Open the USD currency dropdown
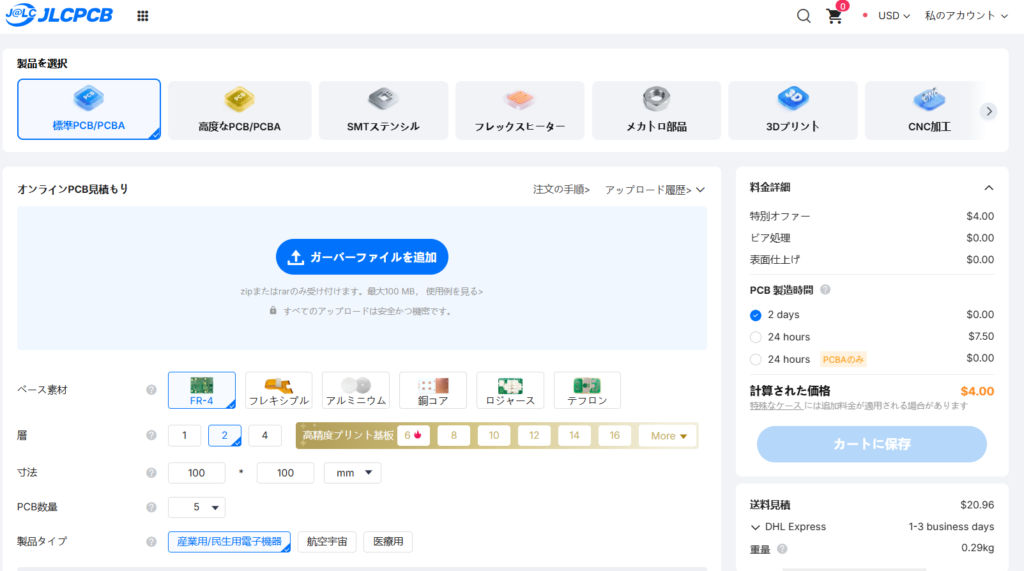This screenshot has height=571, width=1024. tap(893, 16)
